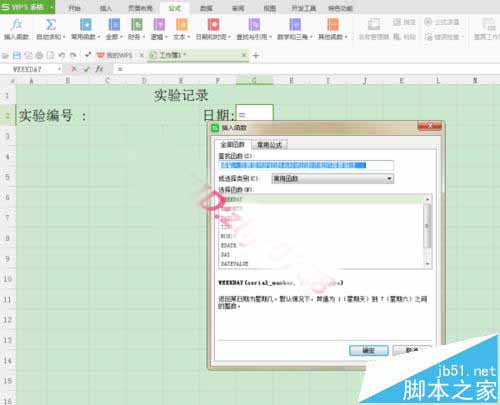This screenshot has height=405, width=500.
Task: Click the 插入函数 fx ribbon icon
Action: 16,25
